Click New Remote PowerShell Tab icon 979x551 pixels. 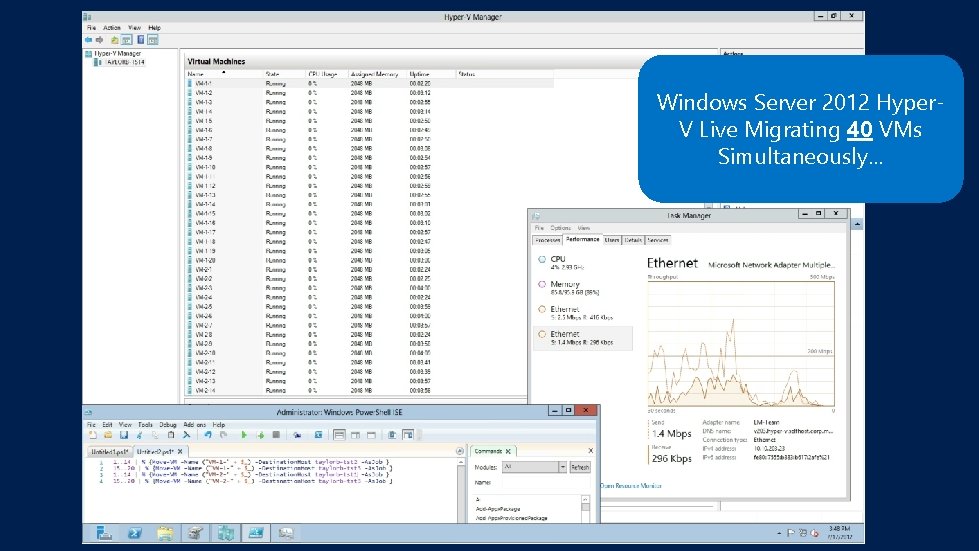click(297, 435)
